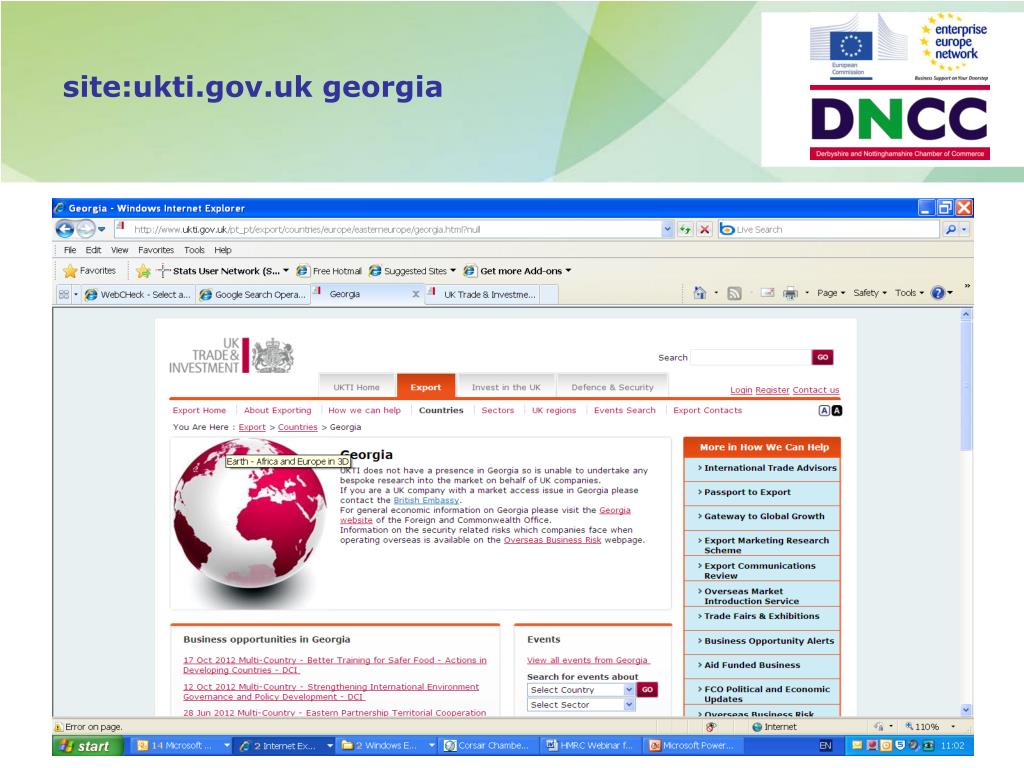Screen dimensions: 1024x768
Task: Open Microsoft PowerPoint taskbar item
Action: [694, 746]
